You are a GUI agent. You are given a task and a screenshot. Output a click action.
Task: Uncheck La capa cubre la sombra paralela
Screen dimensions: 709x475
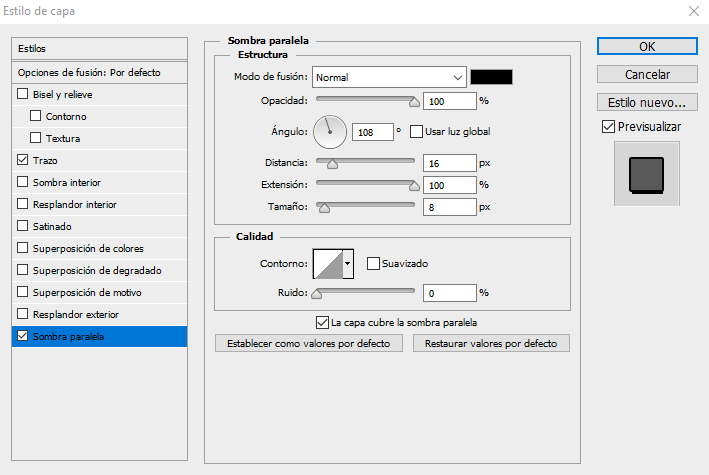pos(322,323)
